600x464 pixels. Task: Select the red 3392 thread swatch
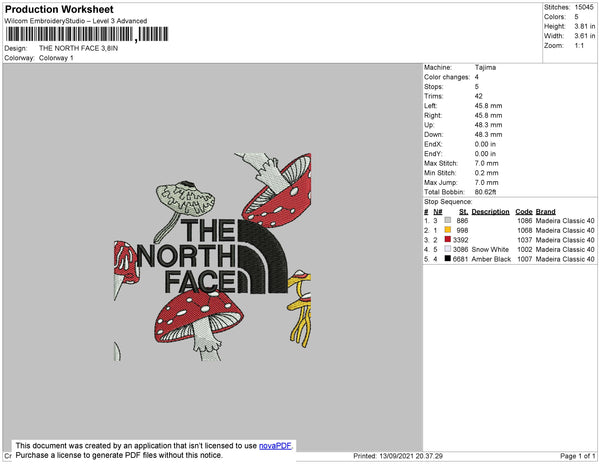click(x=448, y=239)
